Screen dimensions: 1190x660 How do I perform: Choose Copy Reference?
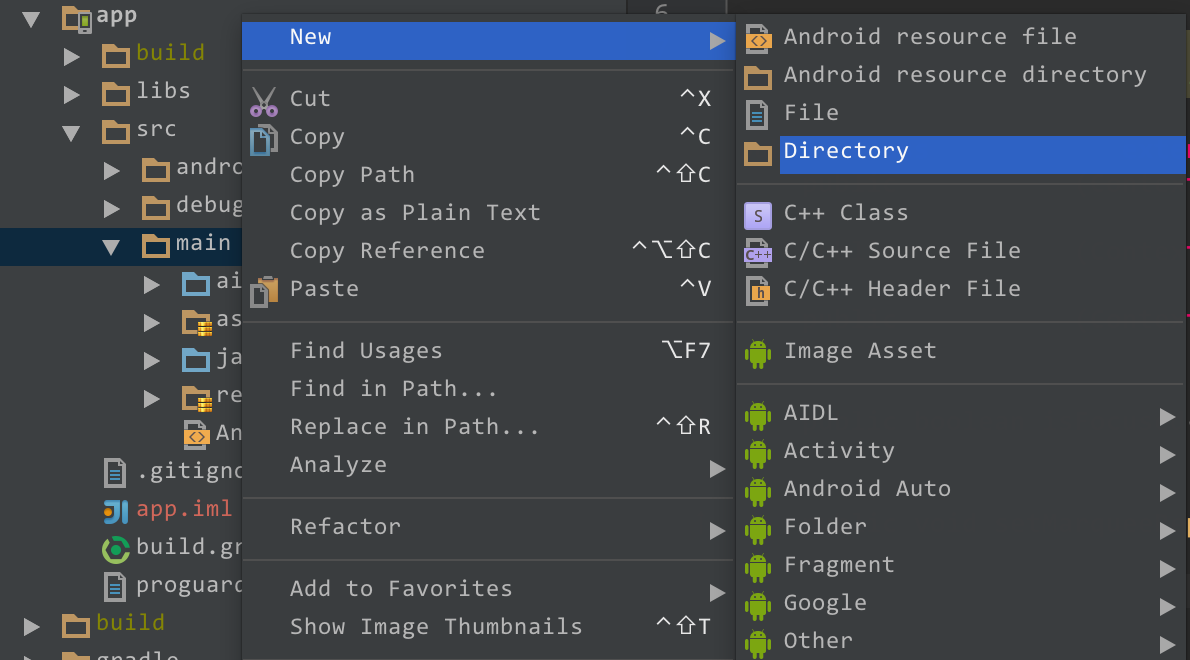488,250
